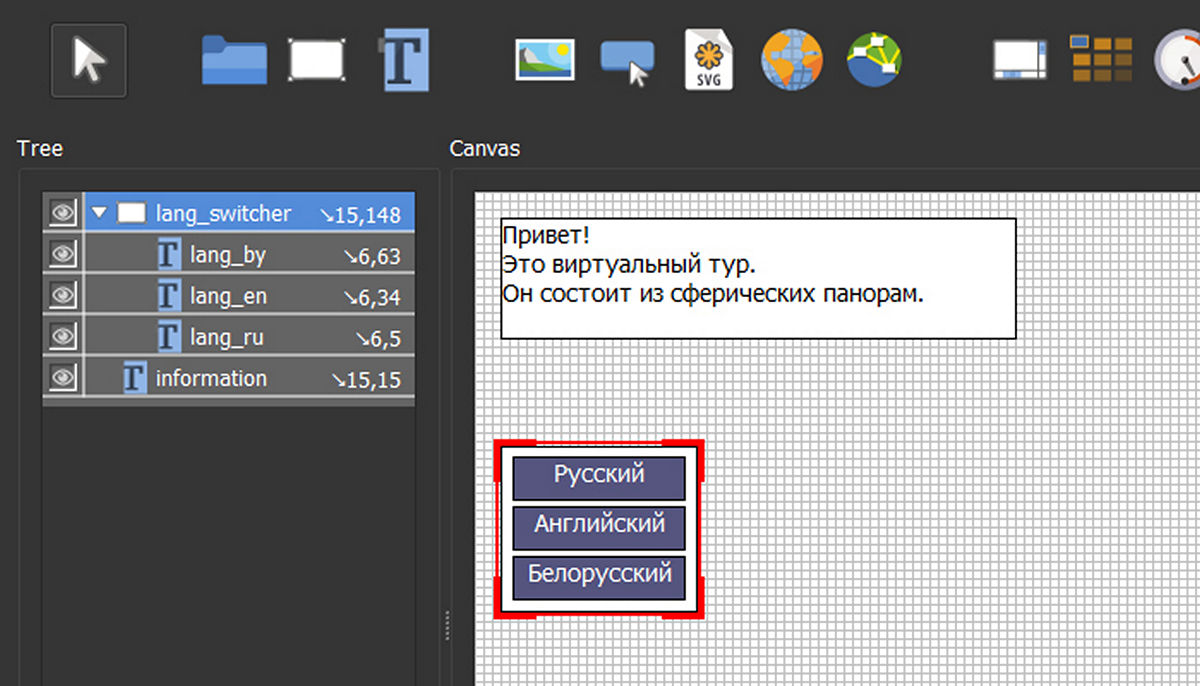Click the SVG file tool
Viewport: 1200px width, 686px height.
pos(708,60)
